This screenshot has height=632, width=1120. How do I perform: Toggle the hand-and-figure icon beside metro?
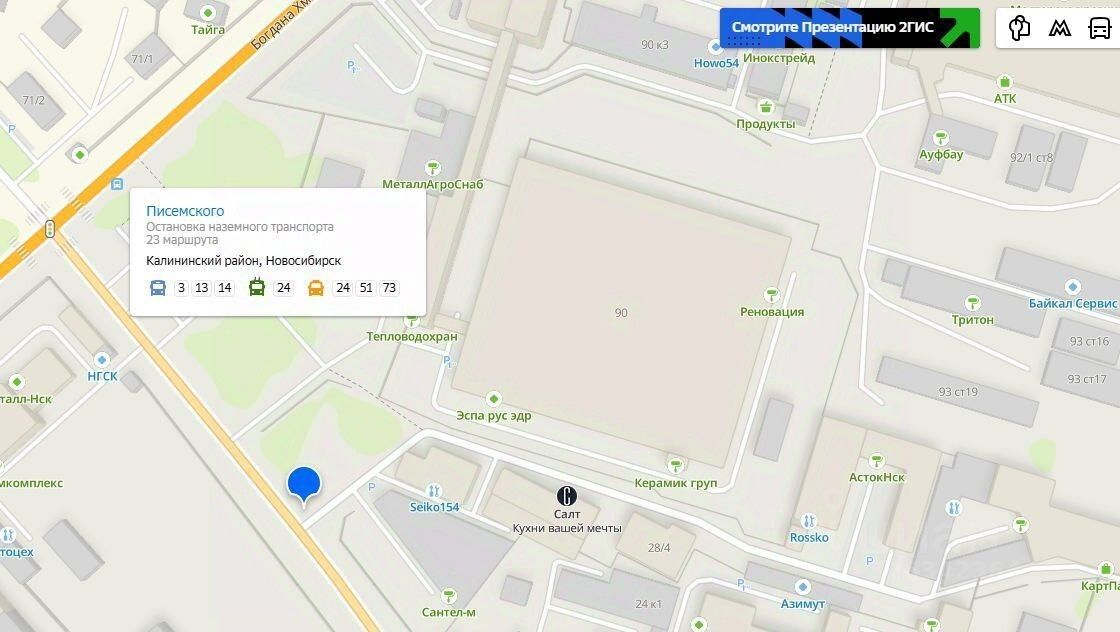point(1019,28)
